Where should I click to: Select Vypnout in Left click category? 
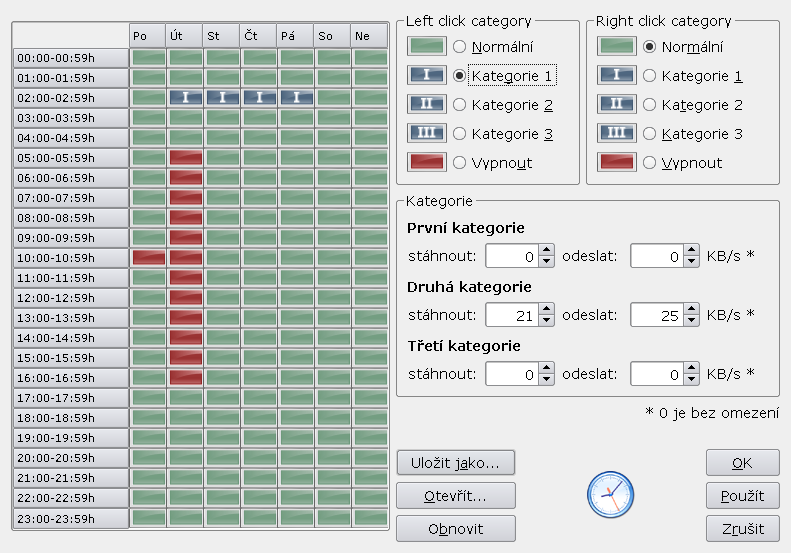(x=459, y=162)
